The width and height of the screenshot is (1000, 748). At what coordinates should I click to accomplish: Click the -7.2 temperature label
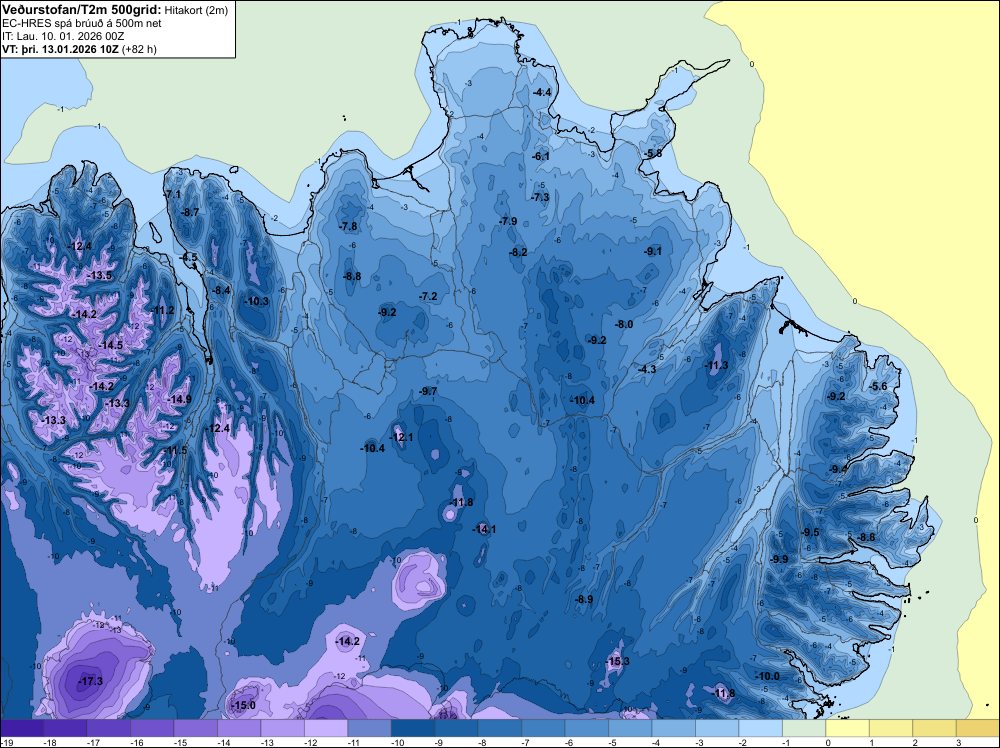[x=428, y=297]
